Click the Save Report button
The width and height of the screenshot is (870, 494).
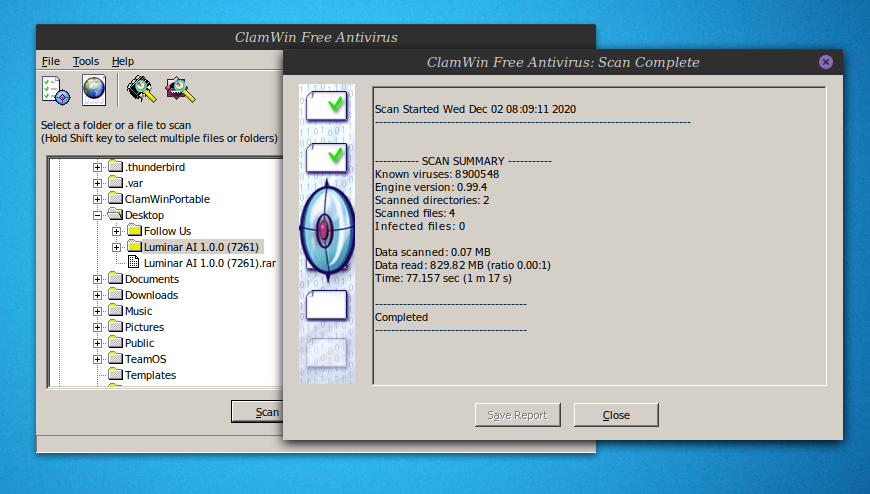point(518,415)
